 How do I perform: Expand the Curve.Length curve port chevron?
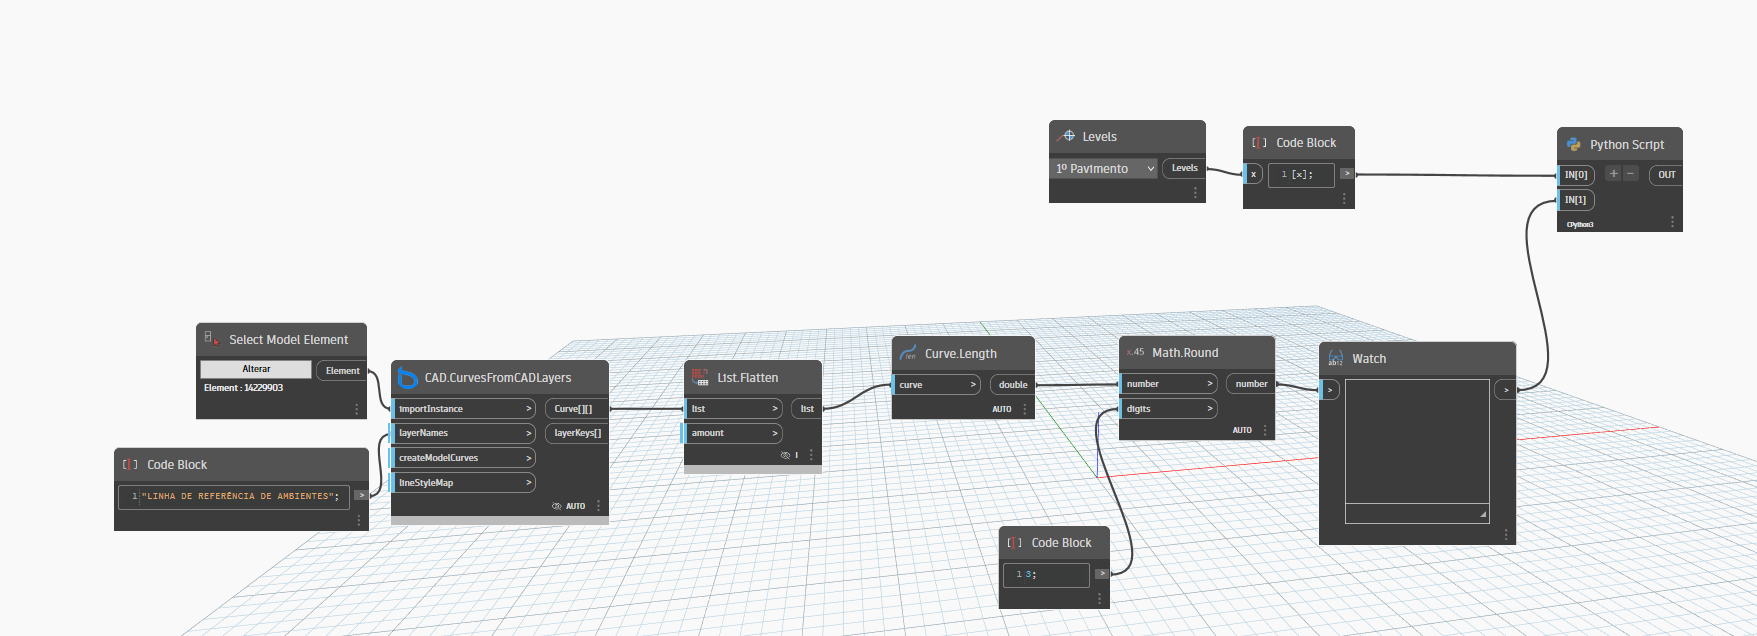(973, 385)
